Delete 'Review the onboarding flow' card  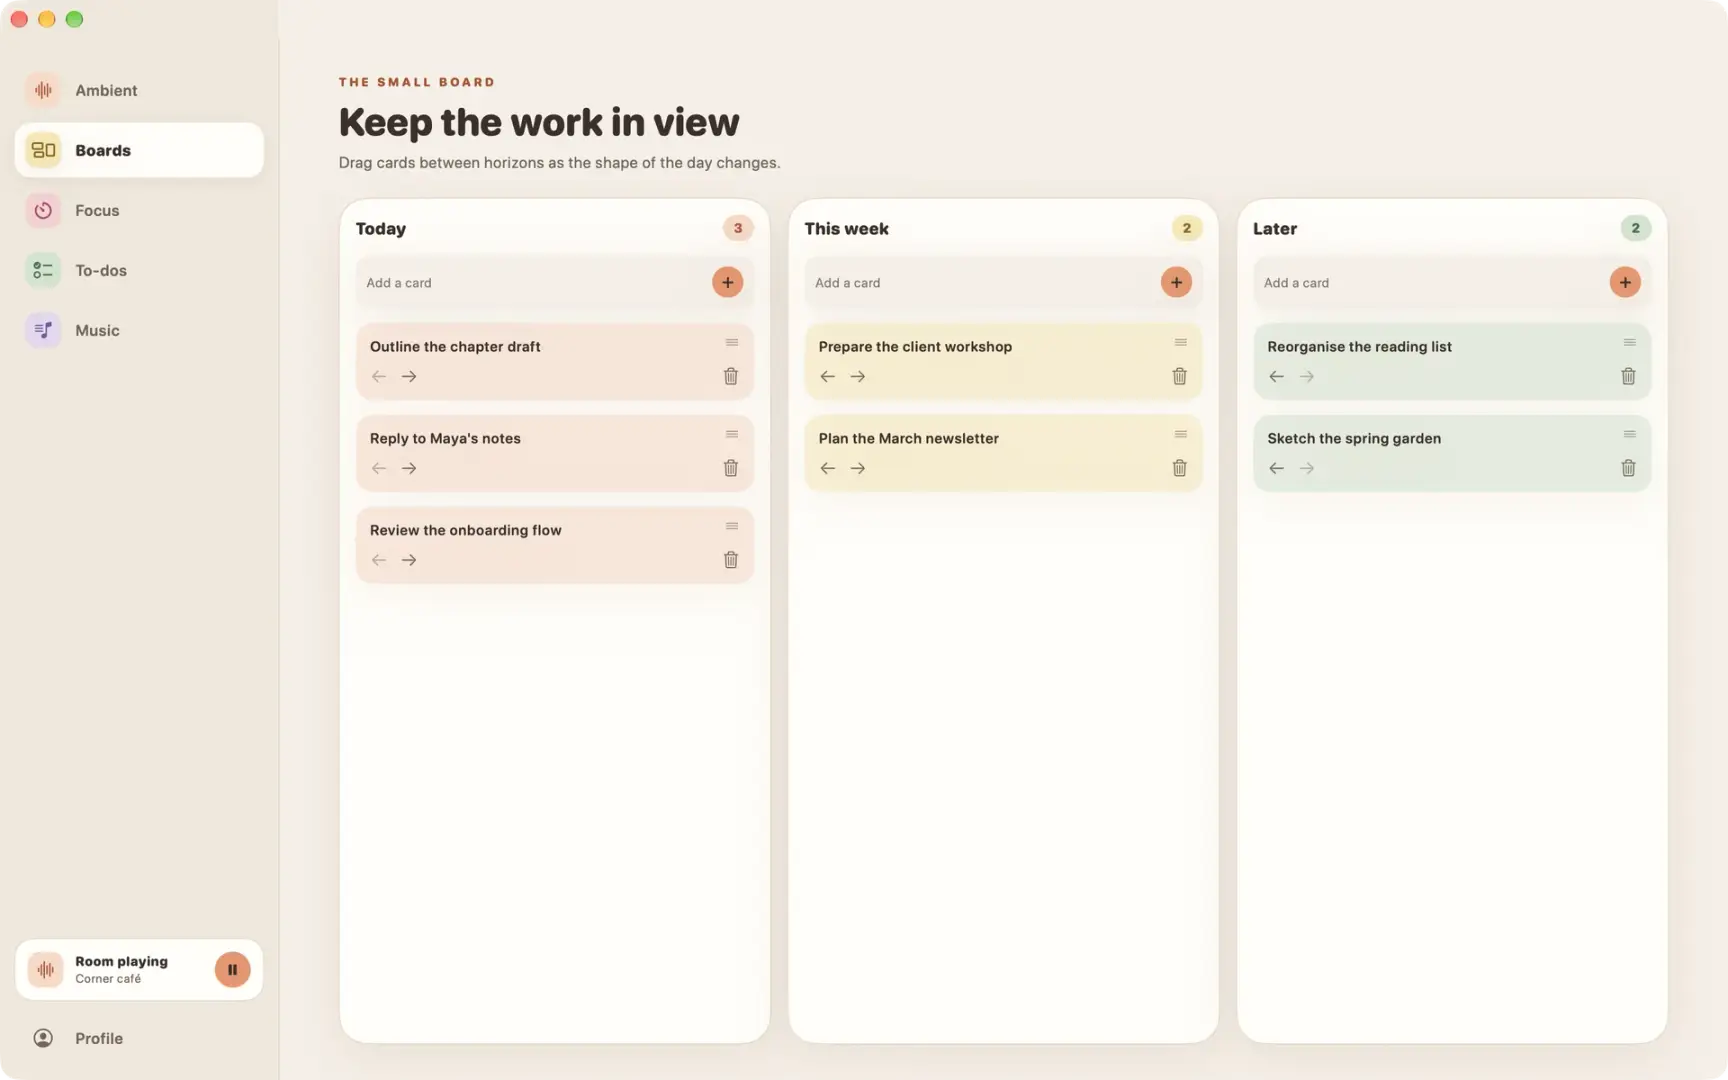[731, 560]
